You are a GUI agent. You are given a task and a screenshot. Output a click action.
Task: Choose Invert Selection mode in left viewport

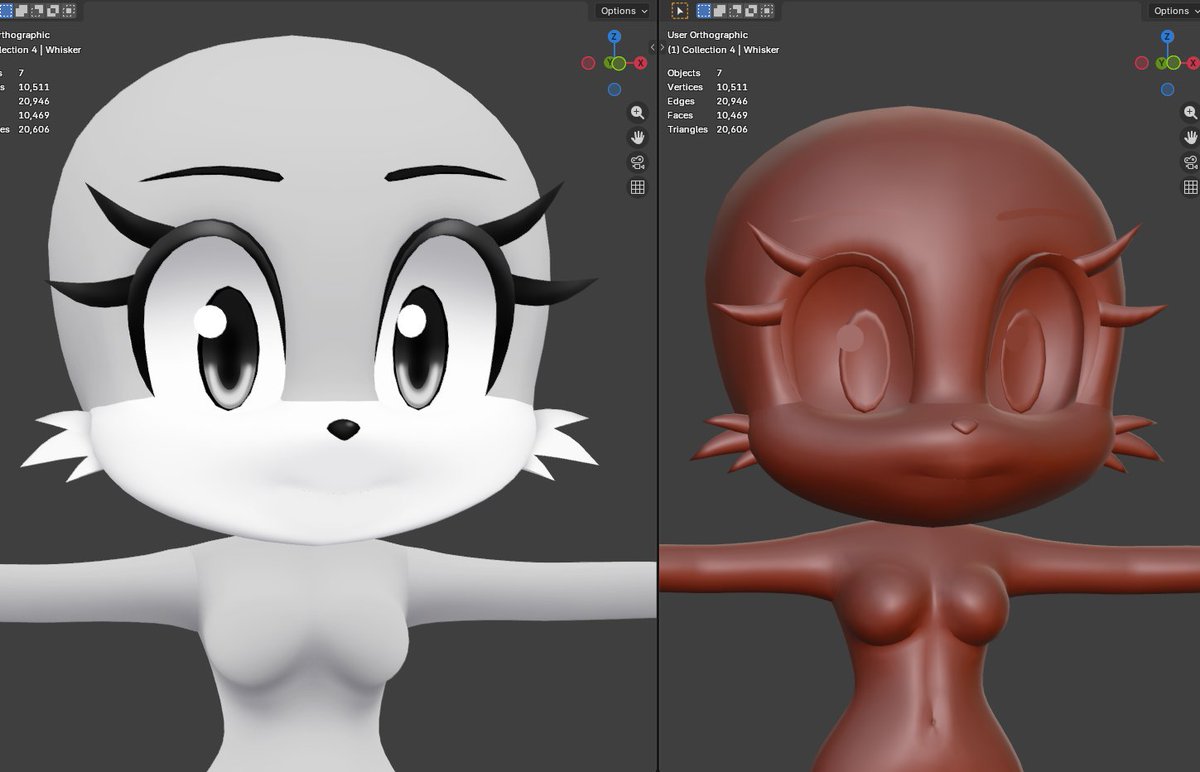[53, 11]
